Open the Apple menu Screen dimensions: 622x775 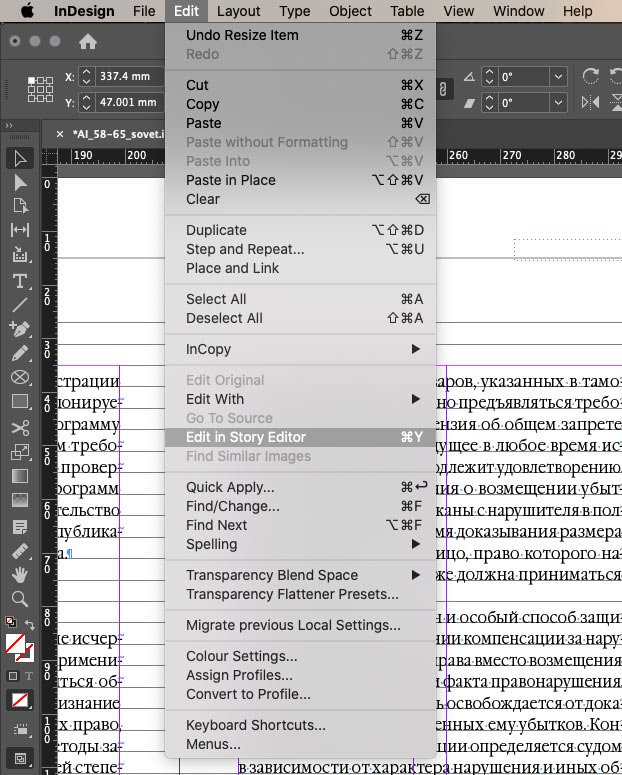tap(27, 11)
